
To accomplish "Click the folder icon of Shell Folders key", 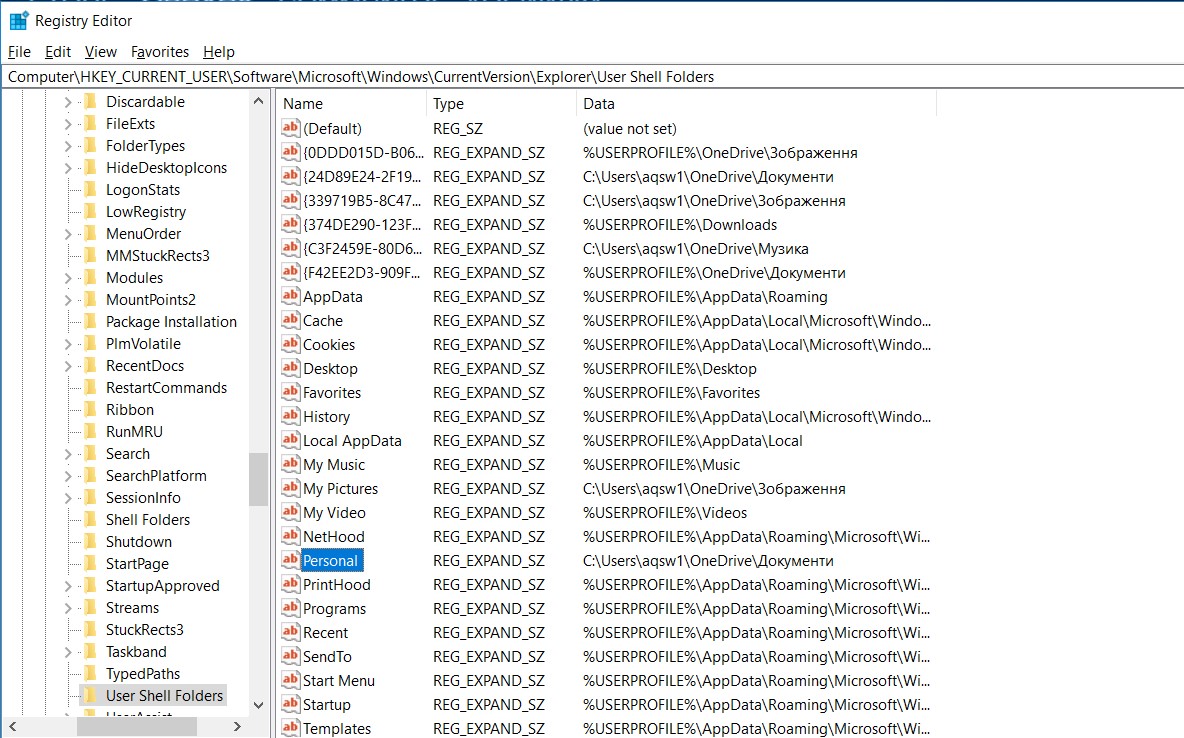I will tap(90, 519).
